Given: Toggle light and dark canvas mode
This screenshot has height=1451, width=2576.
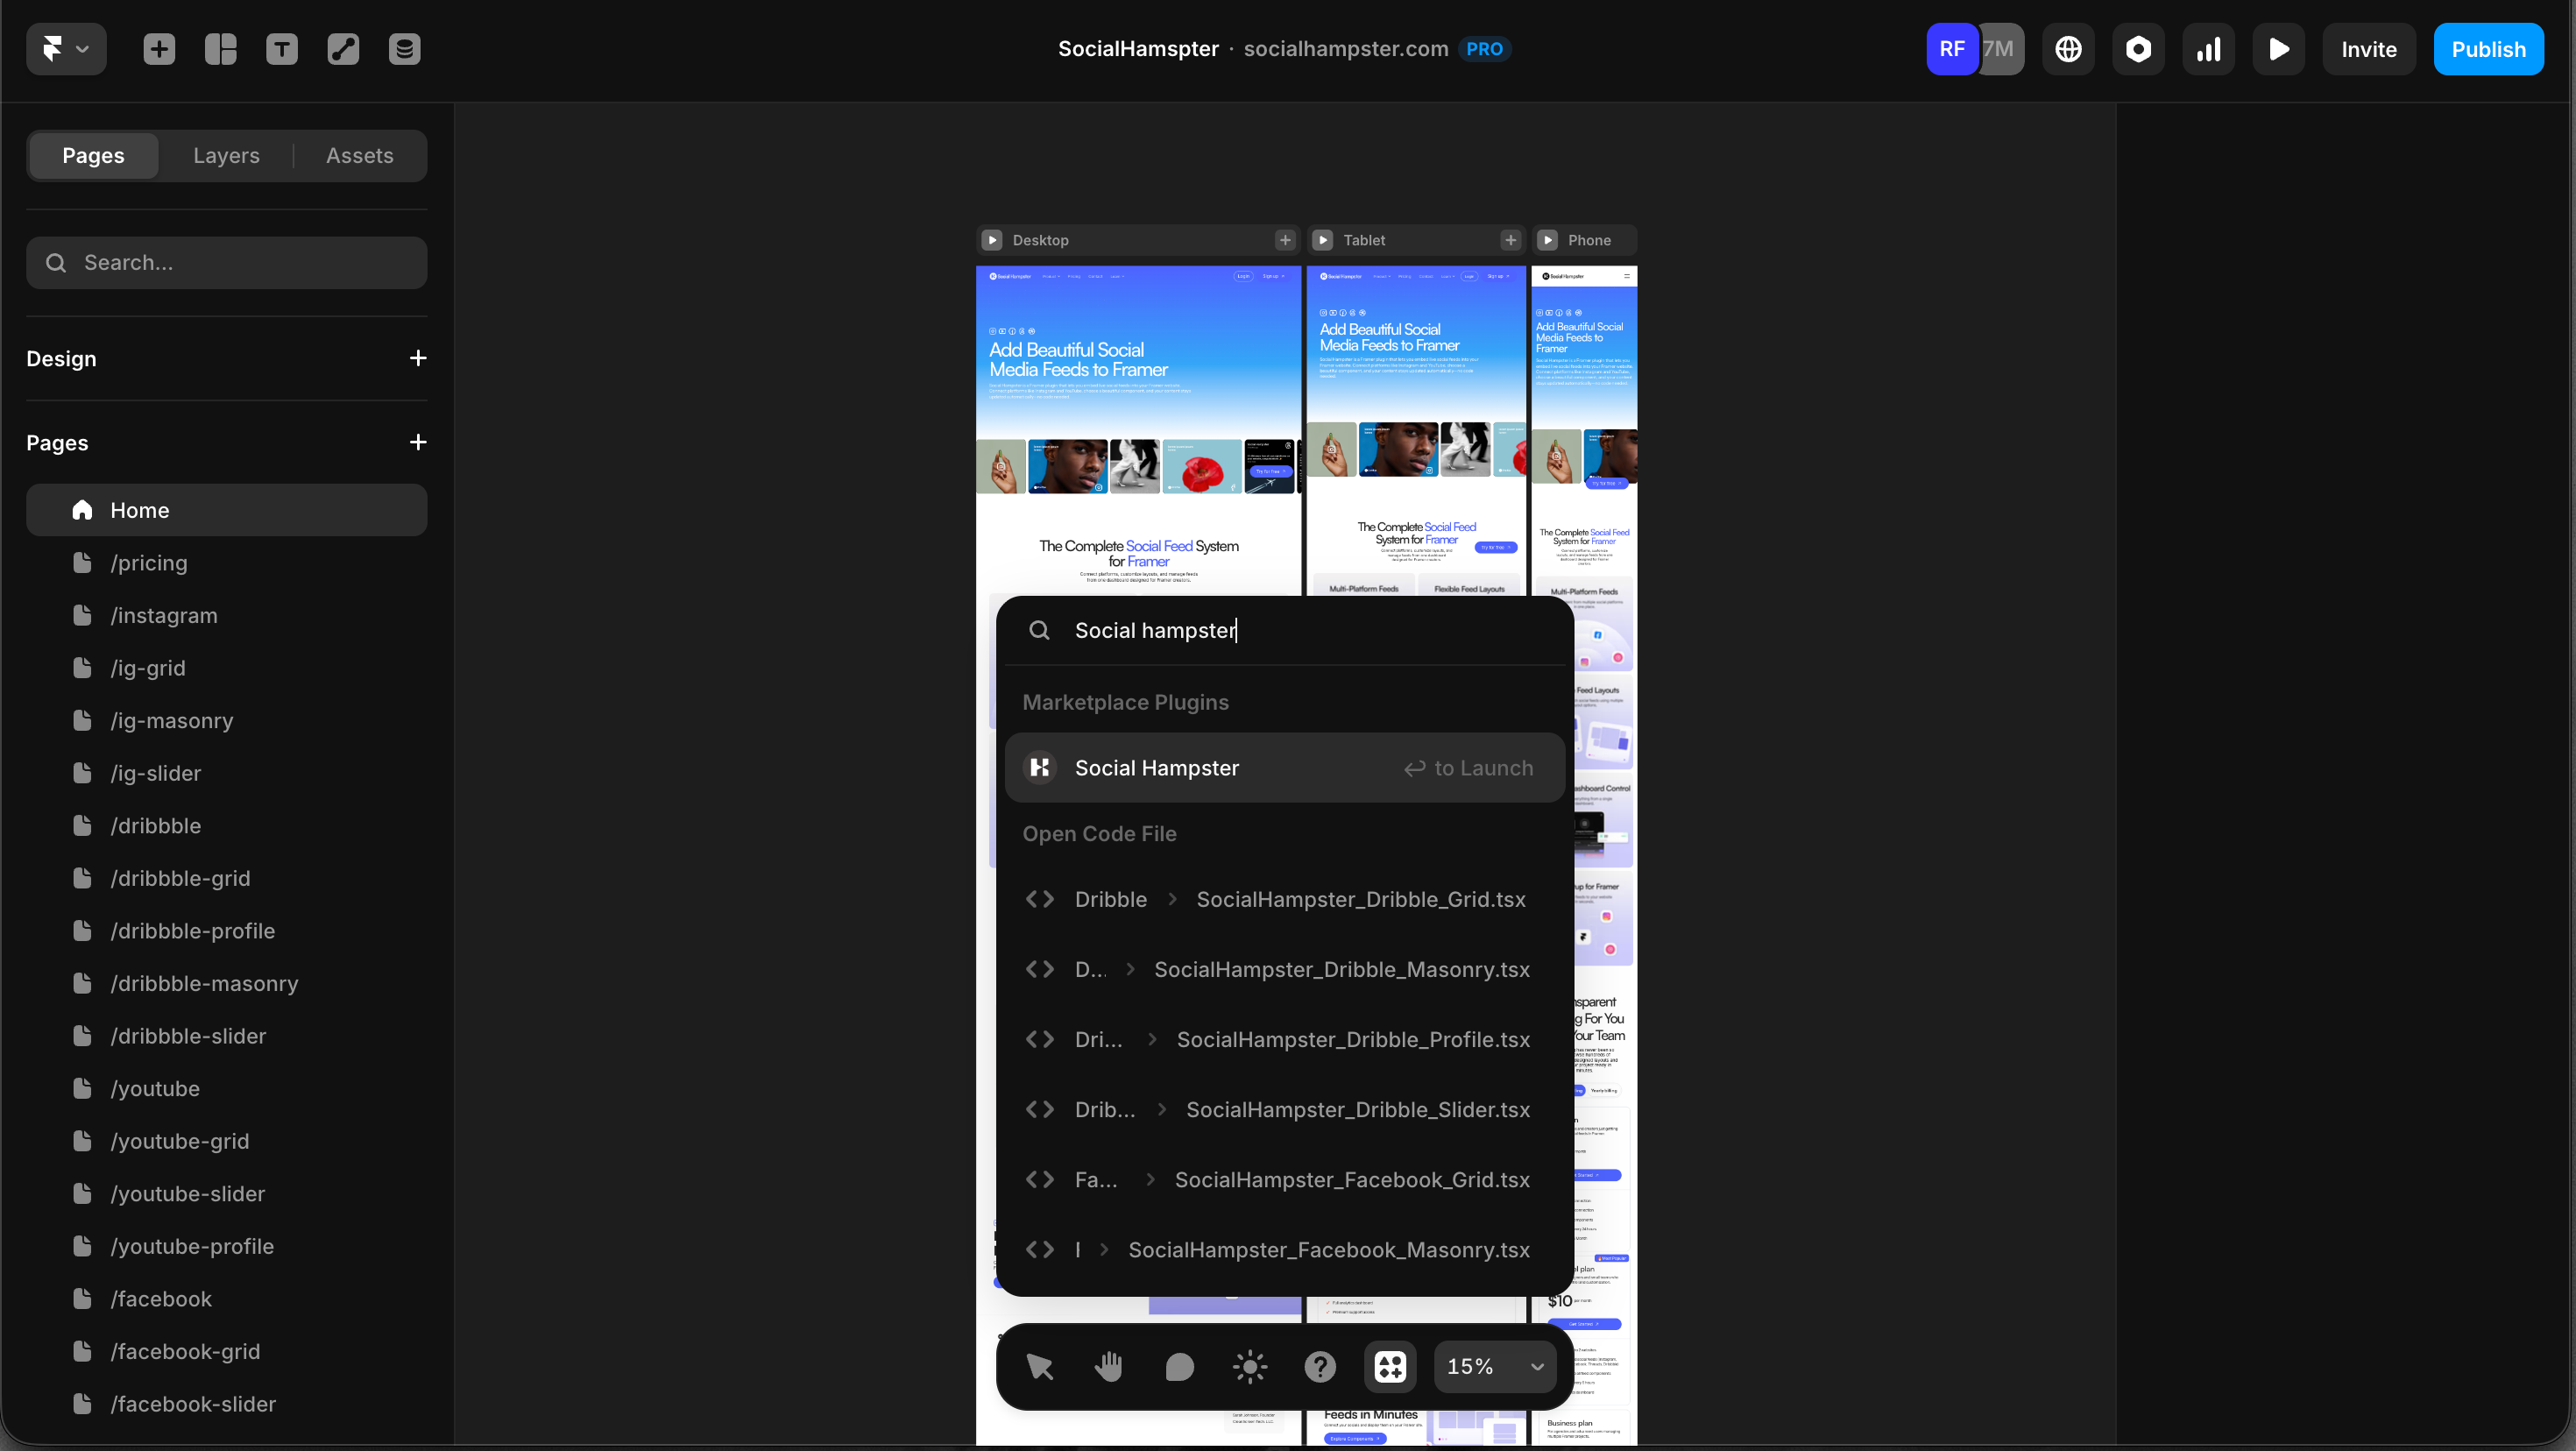Looking at the screenshot, I should pyautogui.click(x=1250, y=1366).
